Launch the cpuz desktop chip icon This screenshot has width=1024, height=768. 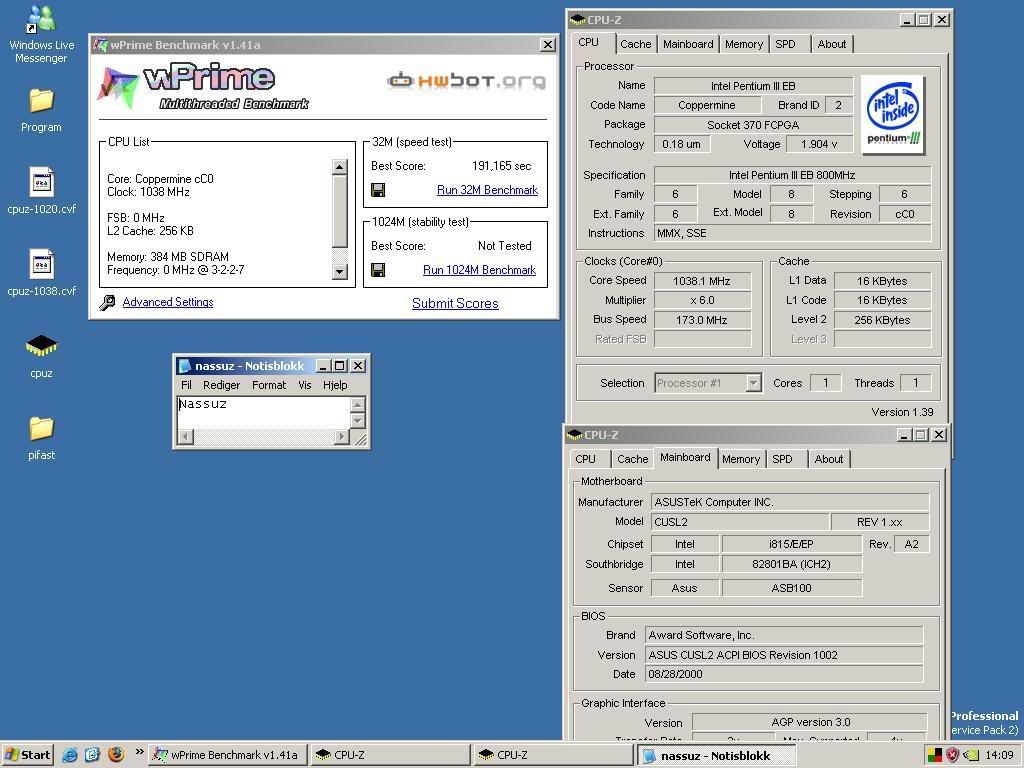[41, 356]
